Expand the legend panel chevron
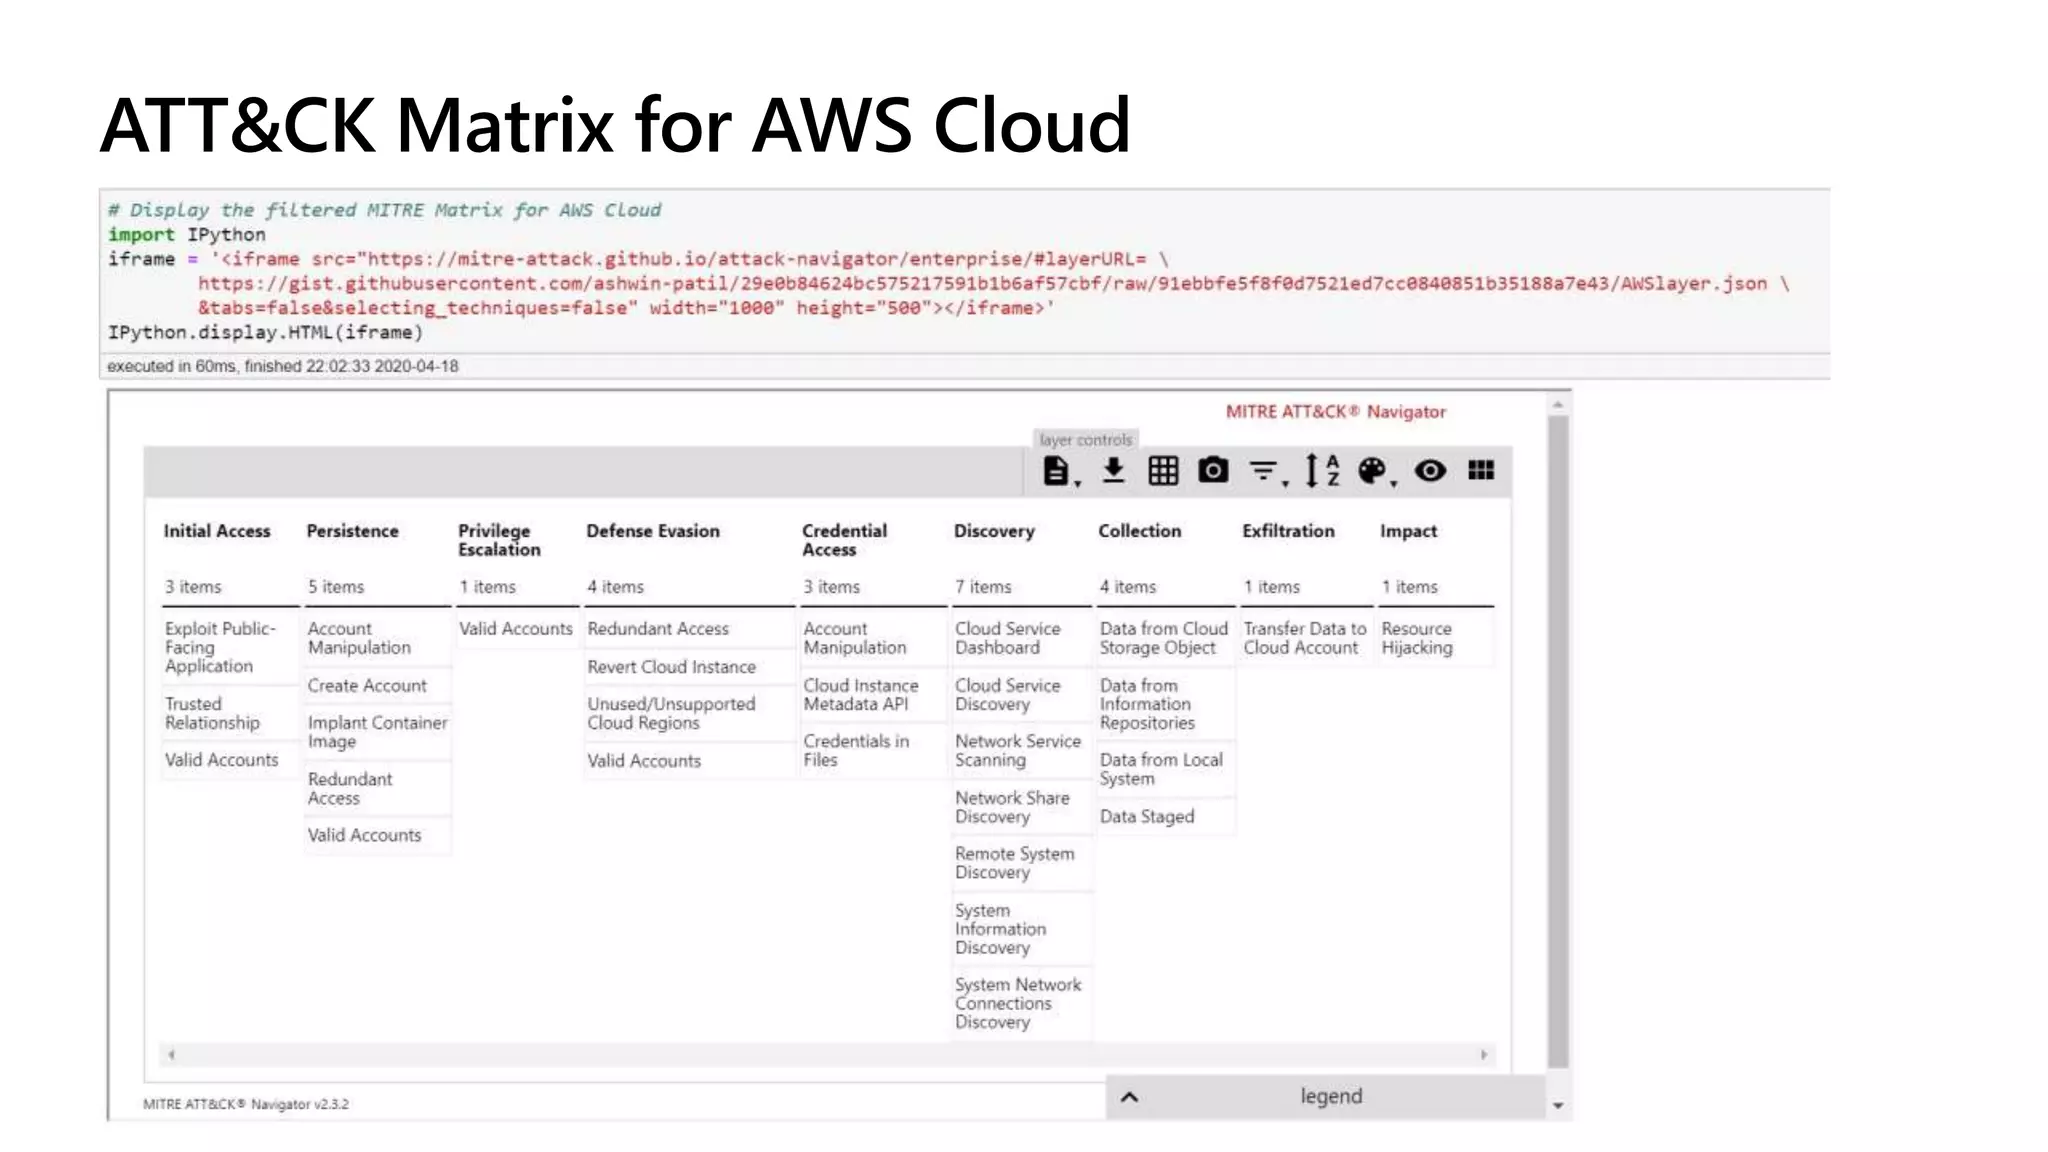Viewport: 2048px width, 1152px height. tap(1129, 1097)
